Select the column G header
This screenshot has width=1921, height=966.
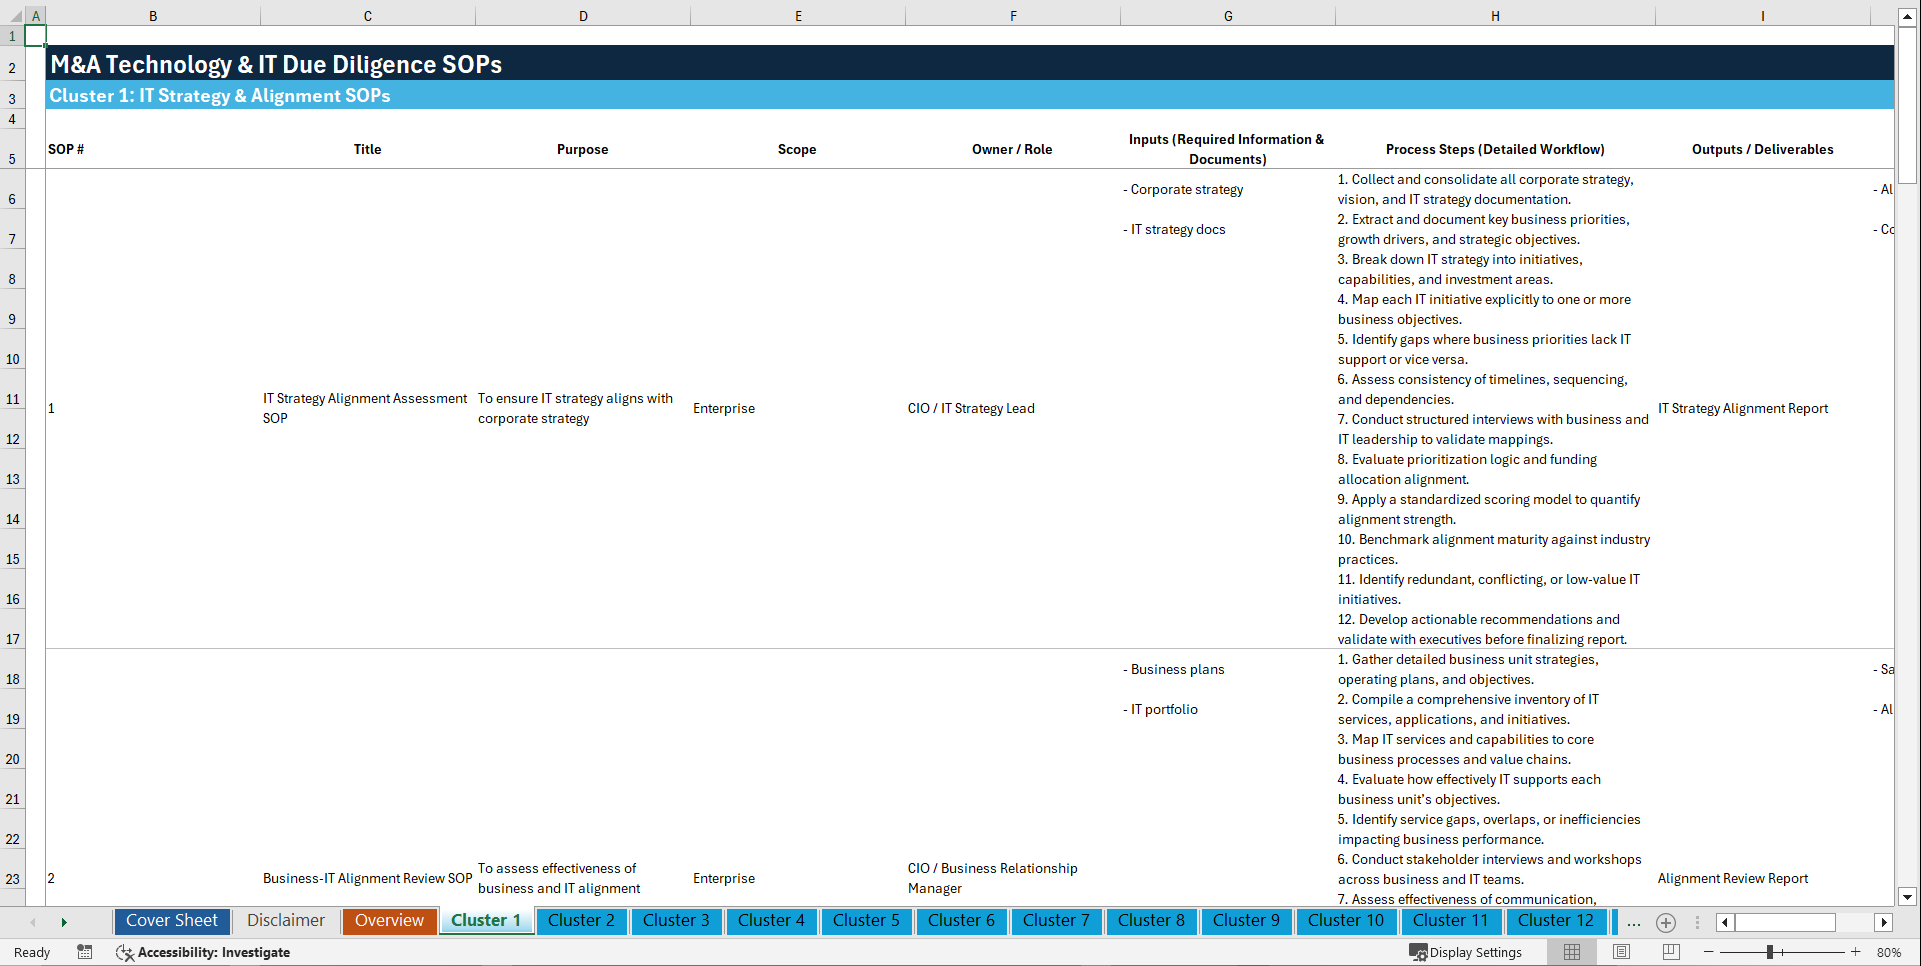click(1227, 15)
